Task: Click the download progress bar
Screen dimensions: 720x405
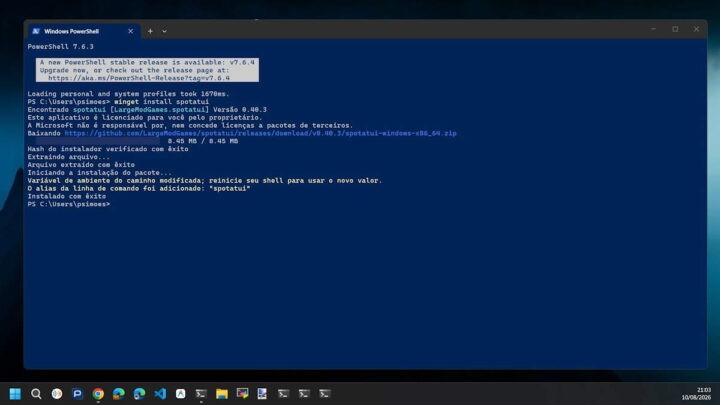Action: [98, 141]
